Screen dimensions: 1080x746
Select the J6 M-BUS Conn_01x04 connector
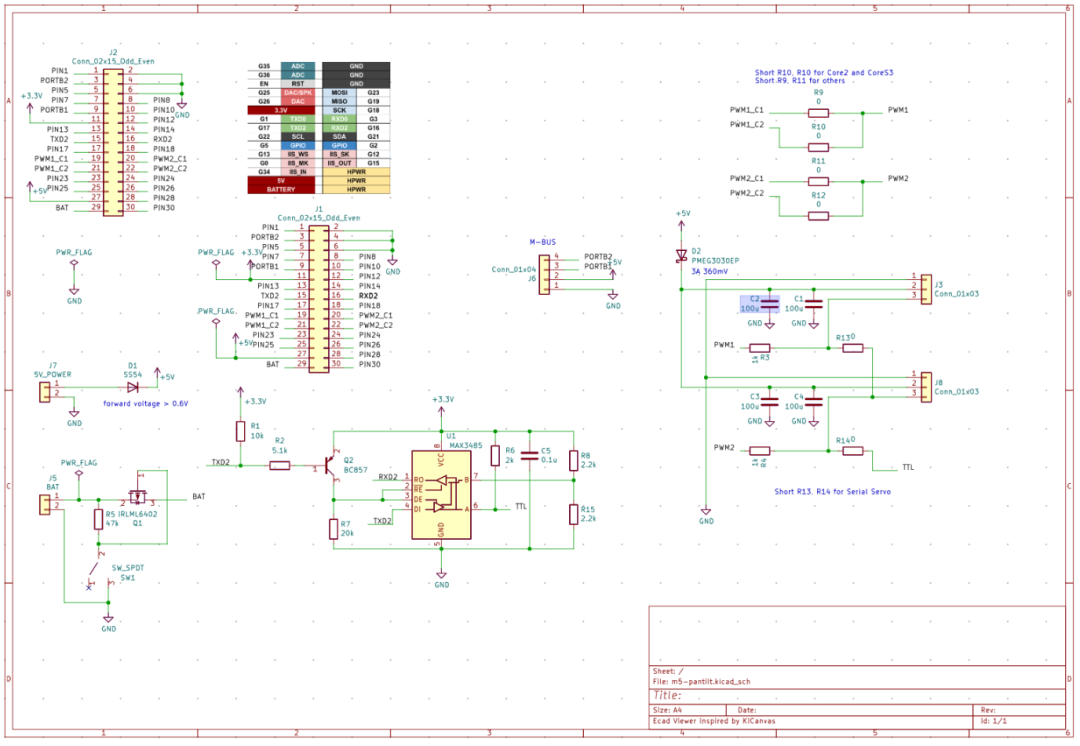click(544, 275)
